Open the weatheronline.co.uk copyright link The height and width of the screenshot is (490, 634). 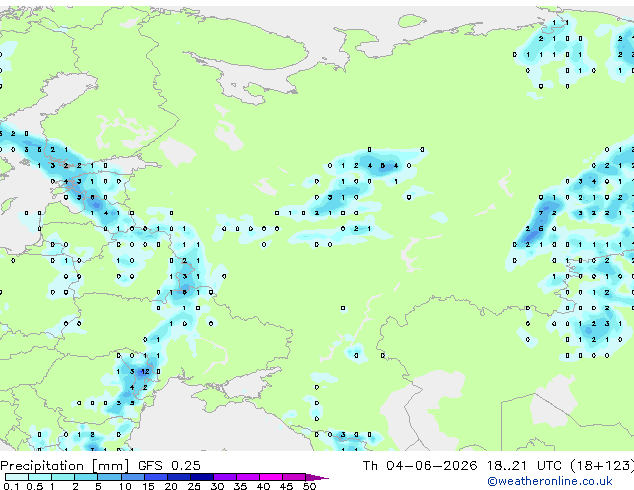coord(550,481)
